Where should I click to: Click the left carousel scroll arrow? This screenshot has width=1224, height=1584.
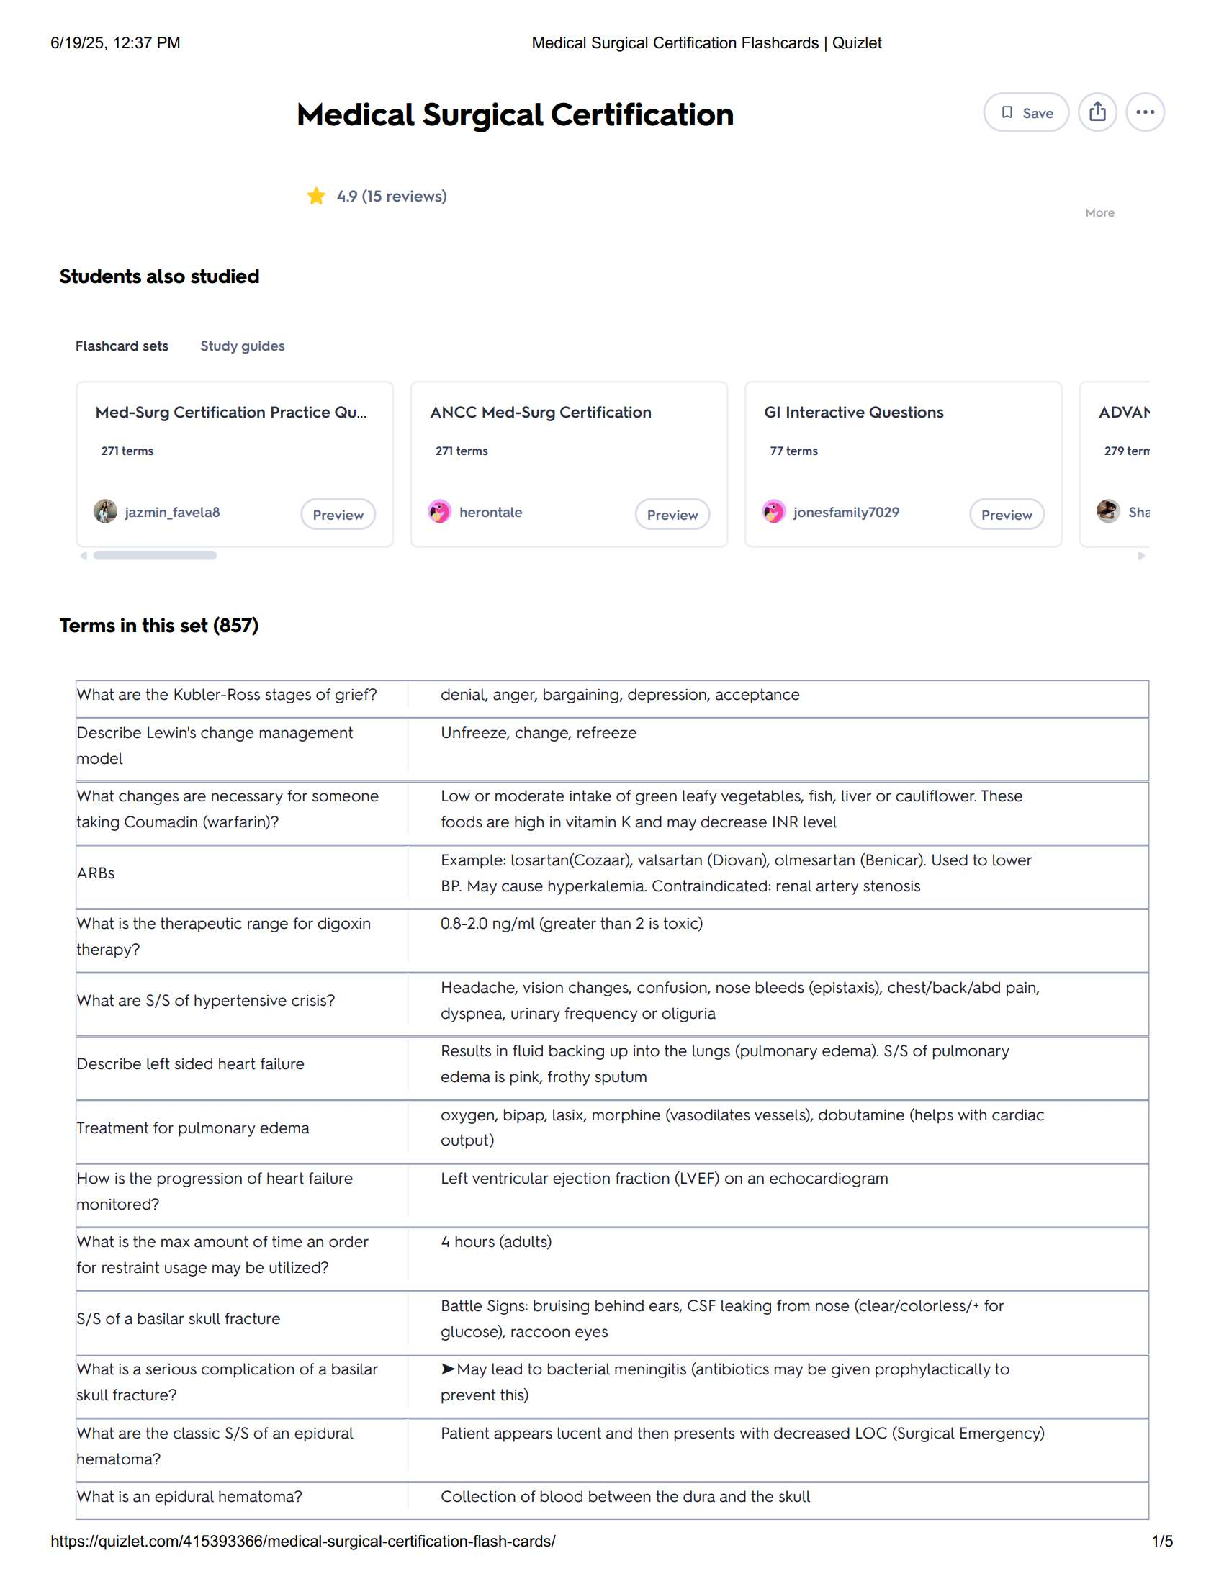(84, 555)
